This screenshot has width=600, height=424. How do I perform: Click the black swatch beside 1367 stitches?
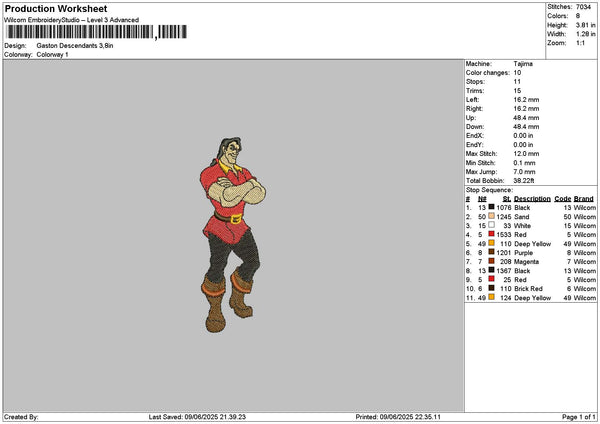[x=491, y=270]
